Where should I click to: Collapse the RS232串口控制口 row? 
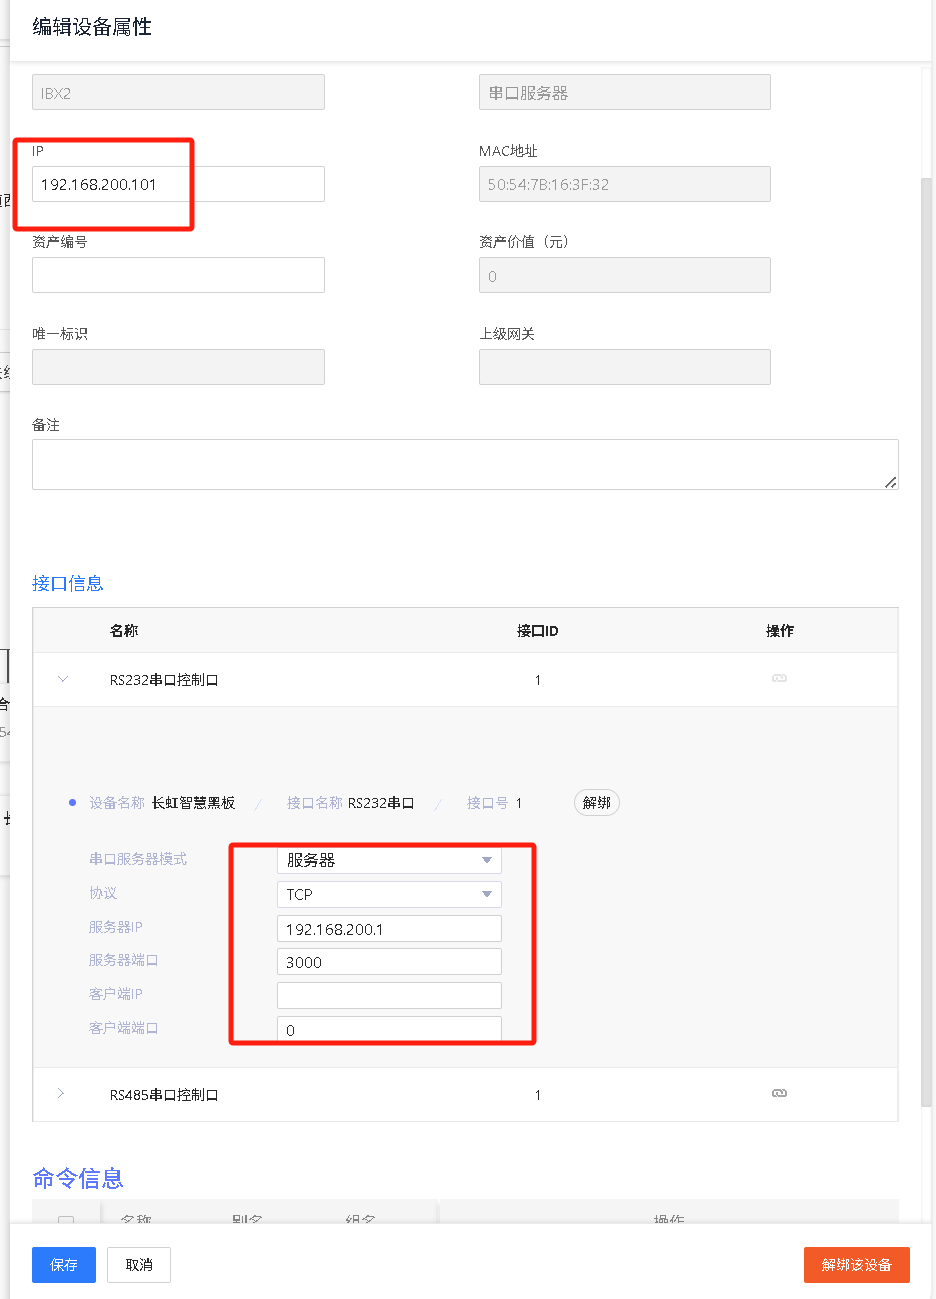[x=63, y=680]
